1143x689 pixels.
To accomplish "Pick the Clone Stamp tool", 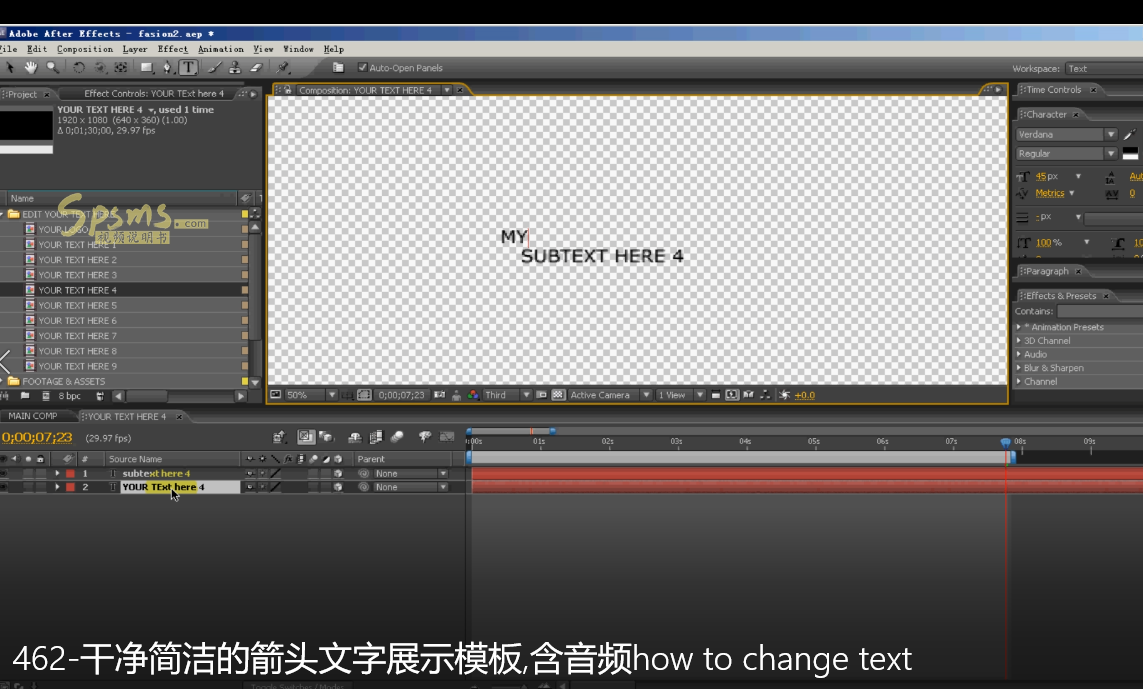I will click(234, 68).
